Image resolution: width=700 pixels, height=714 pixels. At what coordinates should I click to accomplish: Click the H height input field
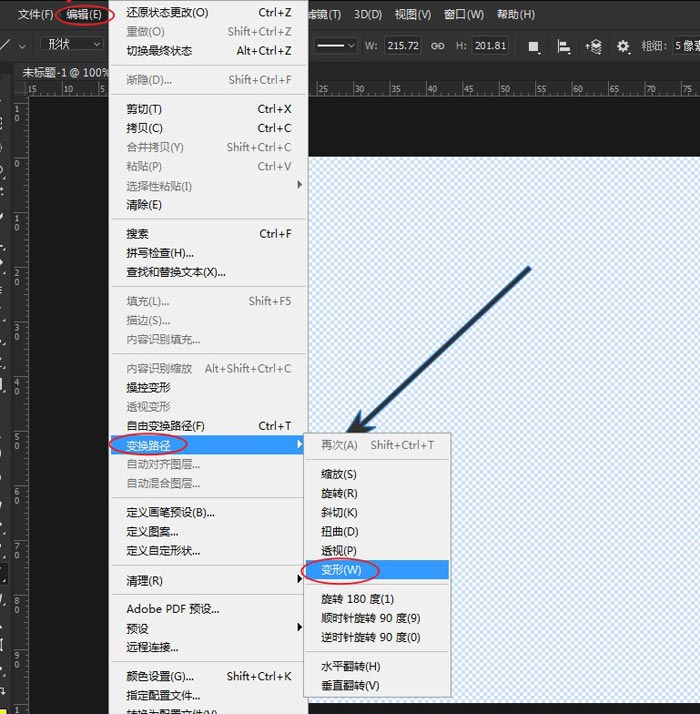tap(490, 46)
